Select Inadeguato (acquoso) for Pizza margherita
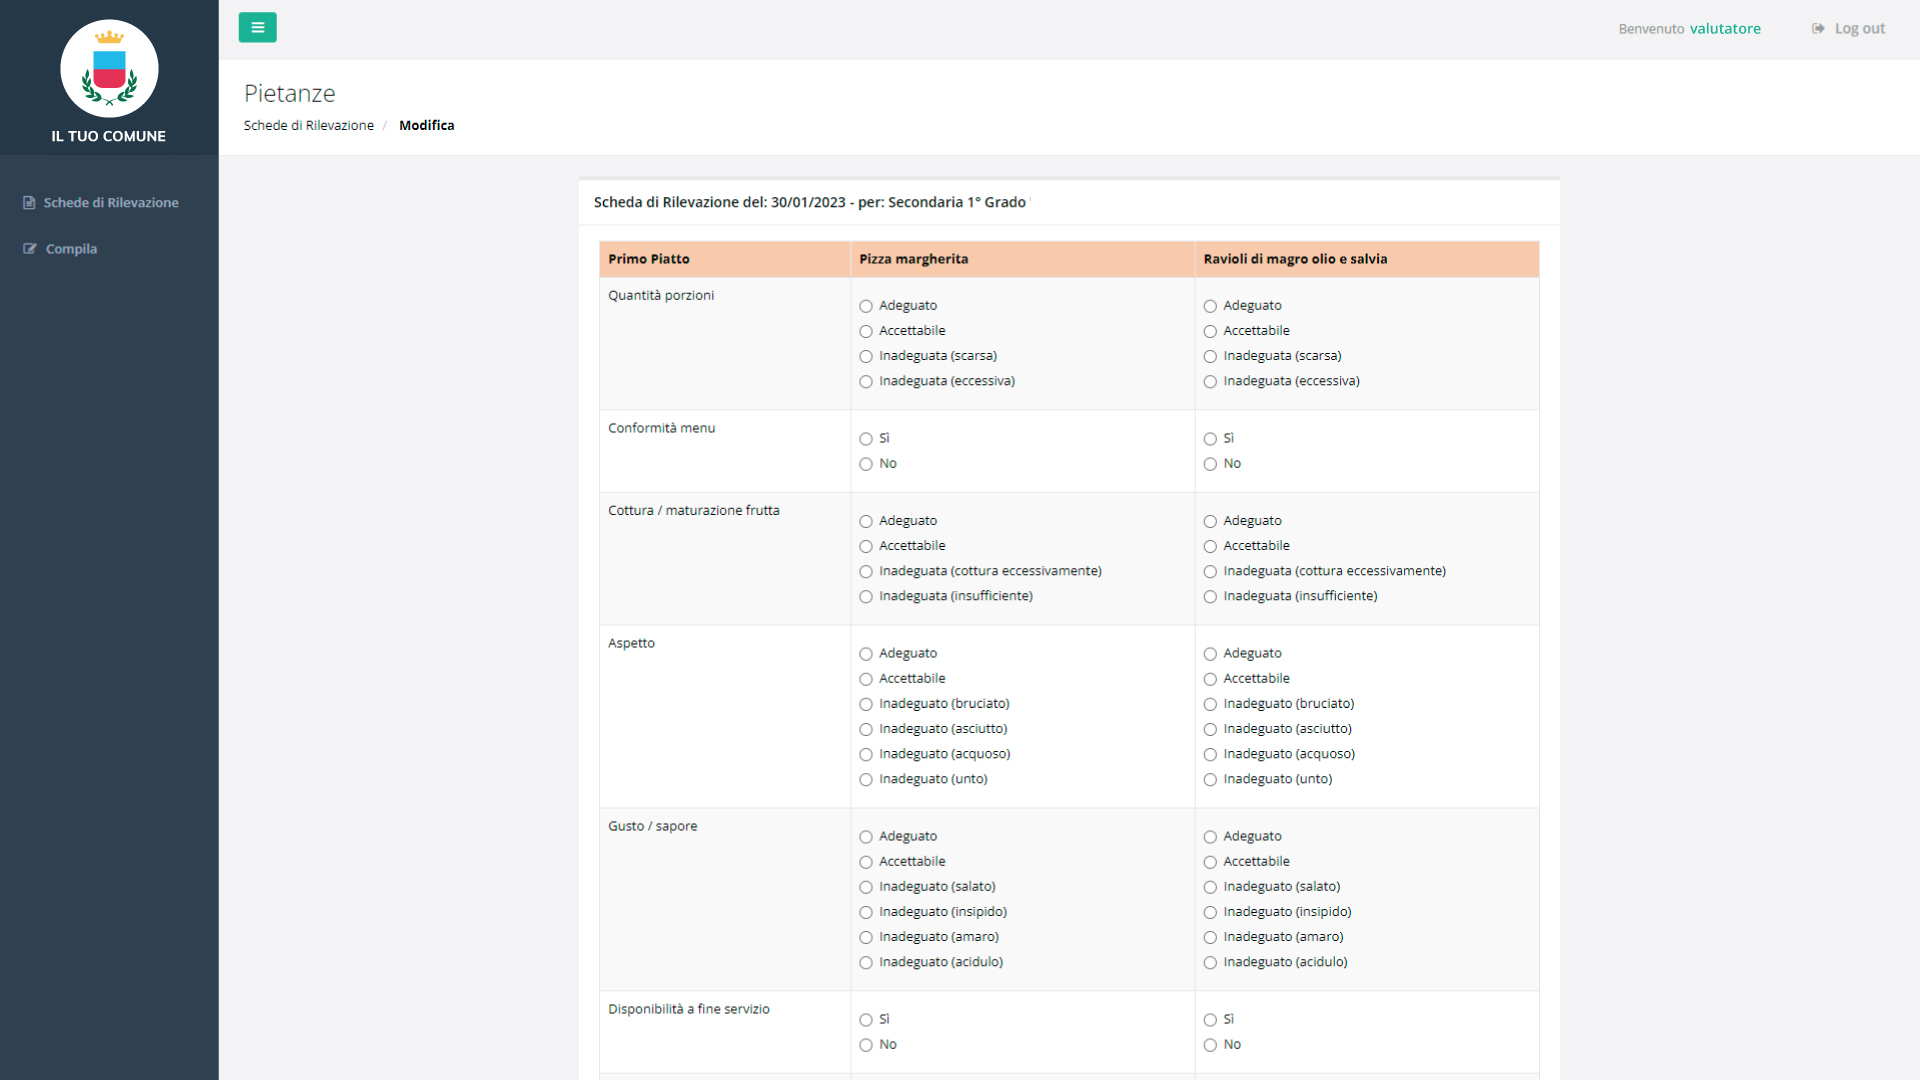Screen dimensions: 1920x1080 click(866, 754)
